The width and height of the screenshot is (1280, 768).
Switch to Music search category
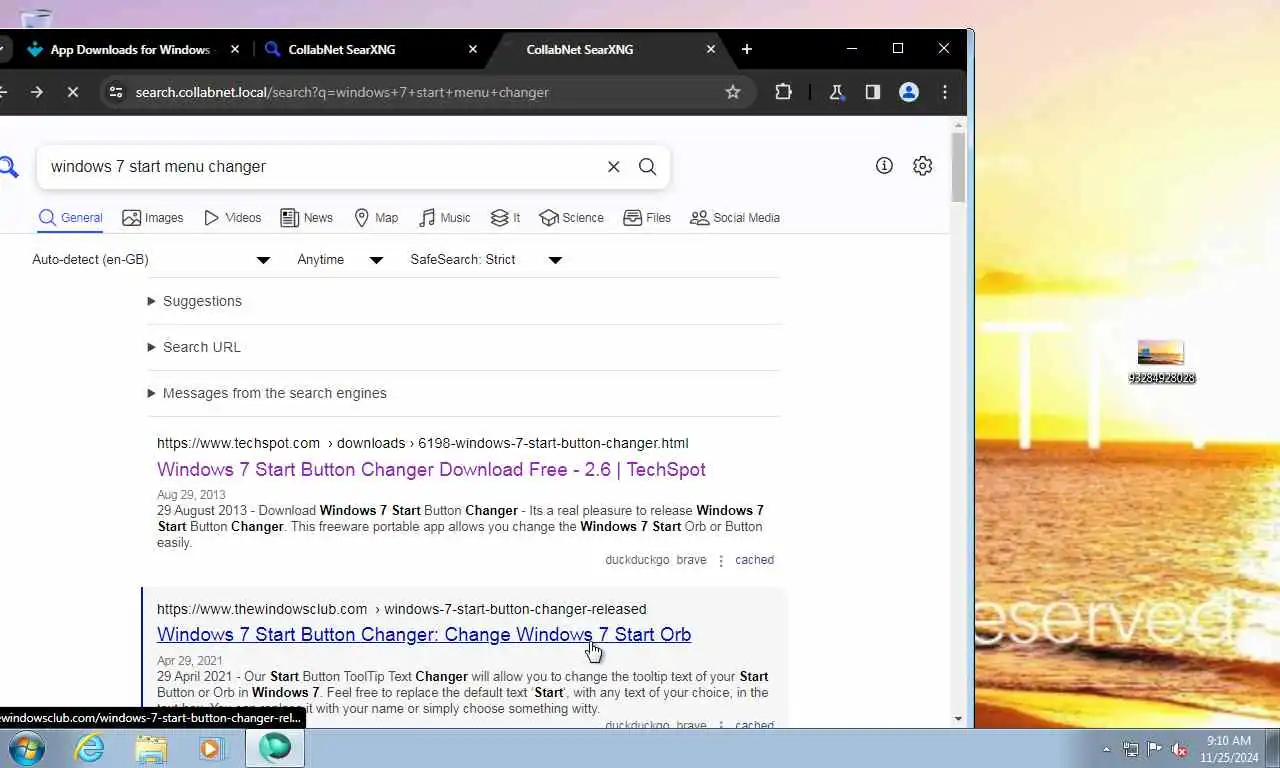(445, 218)
